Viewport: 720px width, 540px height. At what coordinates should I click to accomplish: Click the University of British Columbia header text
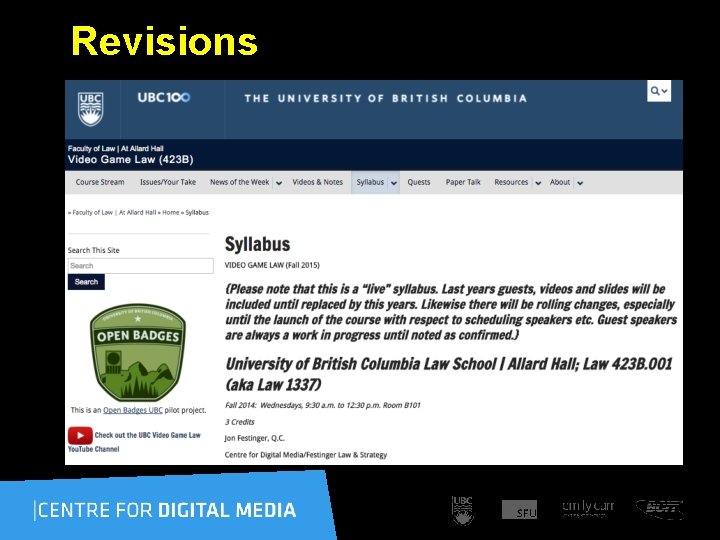(386, 98)
